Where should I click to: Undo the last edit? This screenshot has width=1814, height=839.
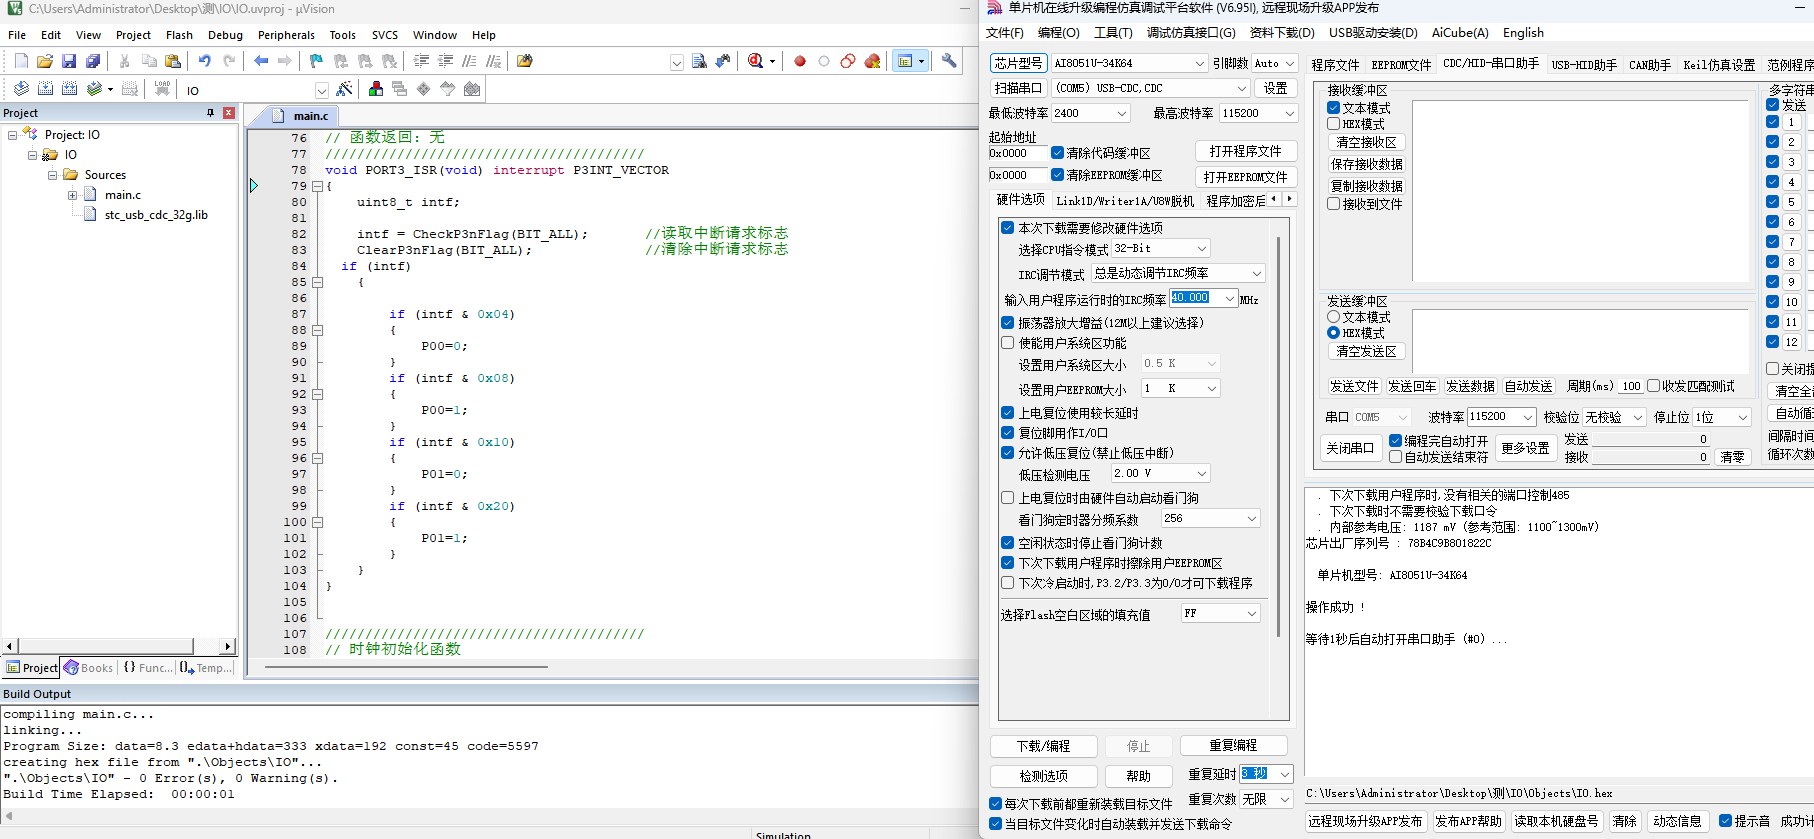click(205, 62)
